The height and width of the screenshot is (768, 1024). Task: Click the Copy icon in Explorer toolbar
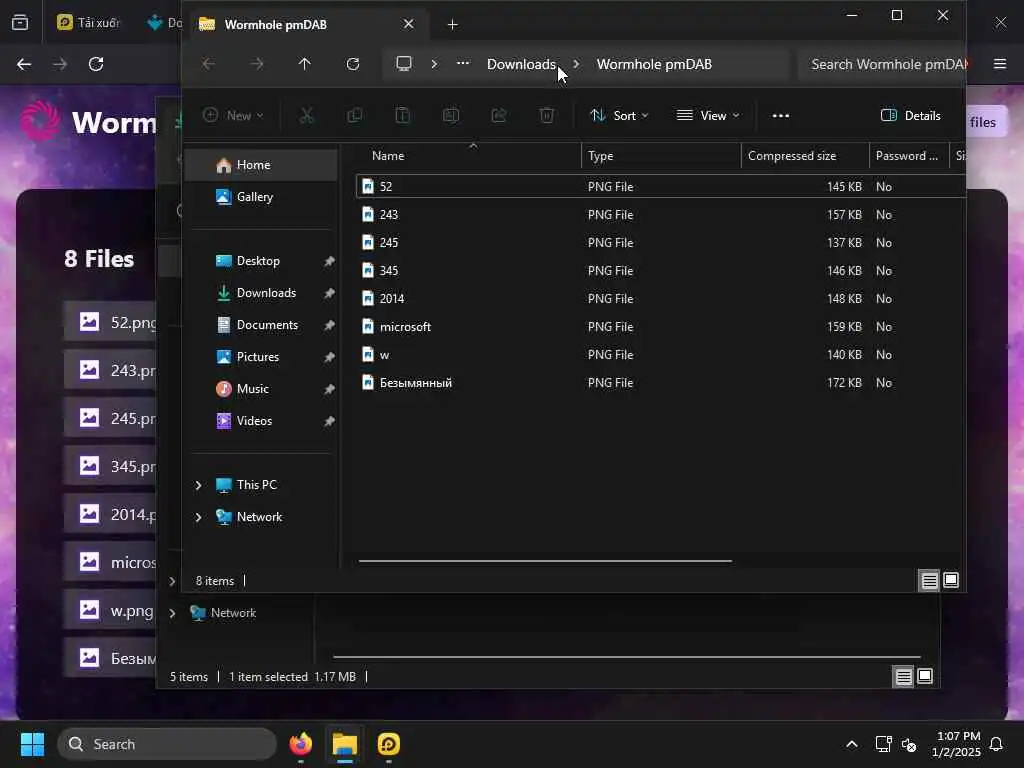355,116
